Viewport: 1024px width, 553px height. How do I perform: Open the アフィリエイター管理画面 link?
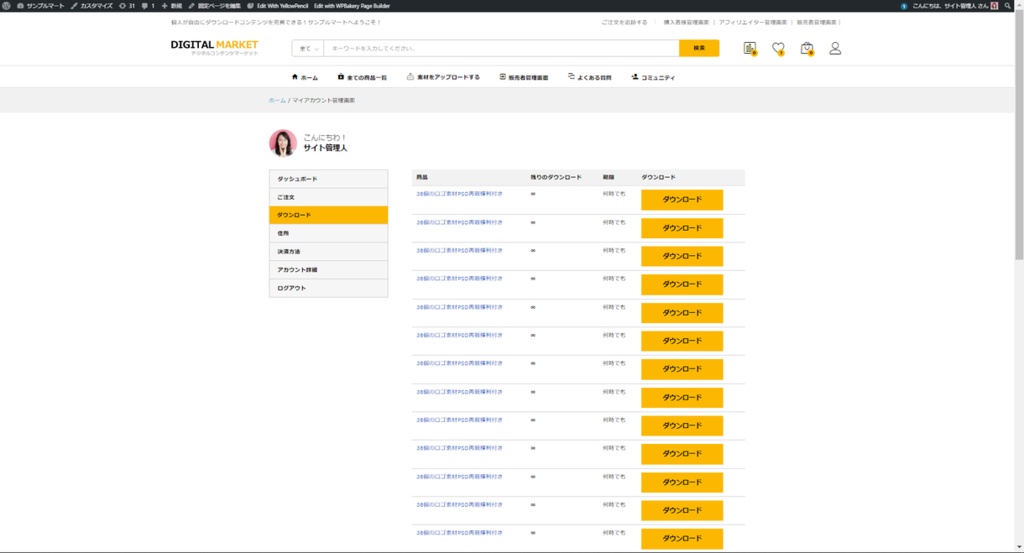(752, 22)
